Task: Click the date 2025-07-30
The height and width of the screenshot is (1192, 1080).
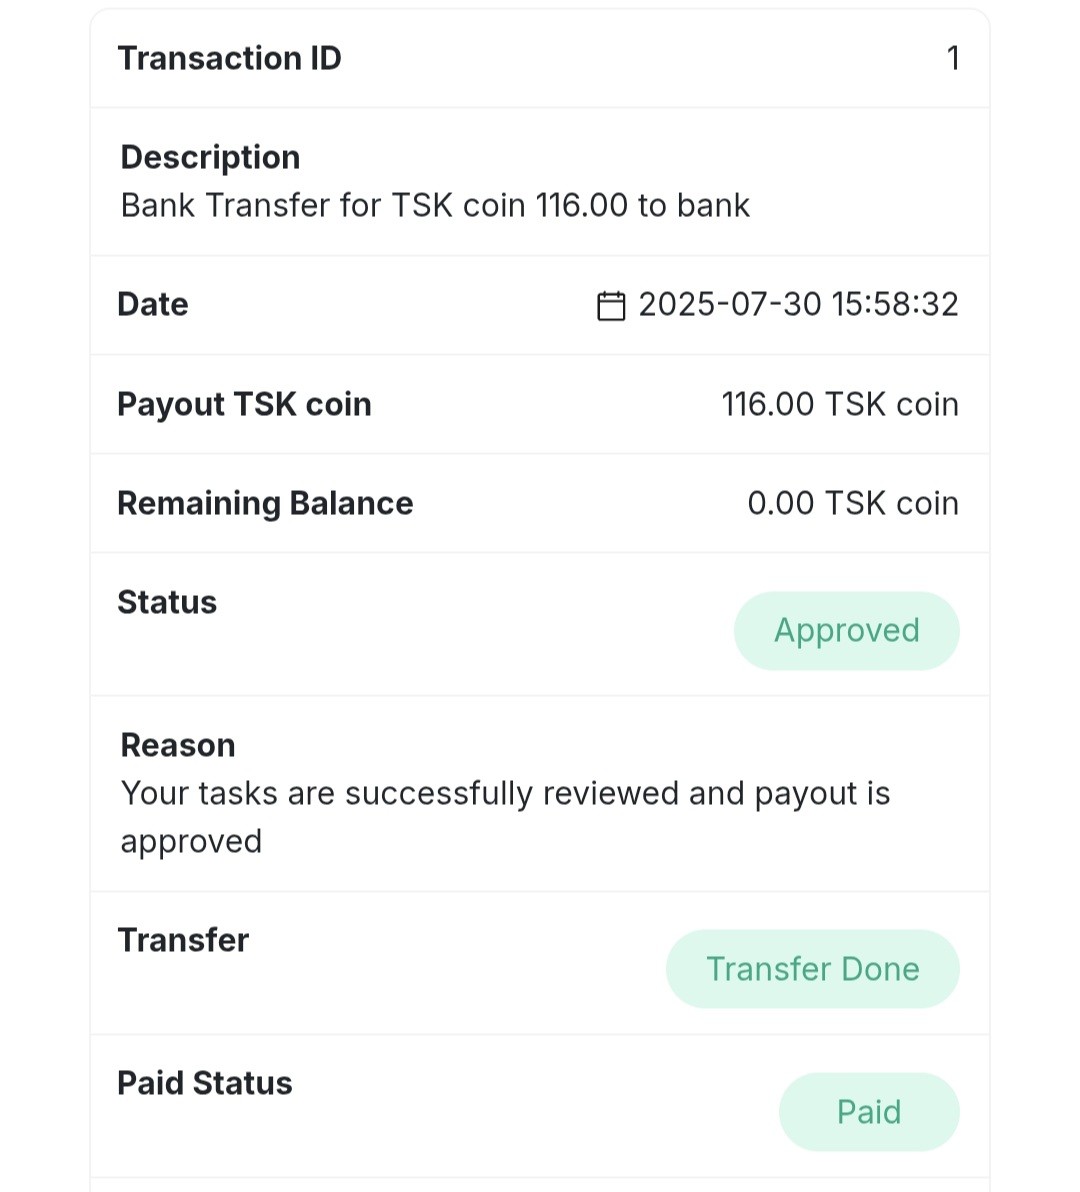Action: pos(729,304)
